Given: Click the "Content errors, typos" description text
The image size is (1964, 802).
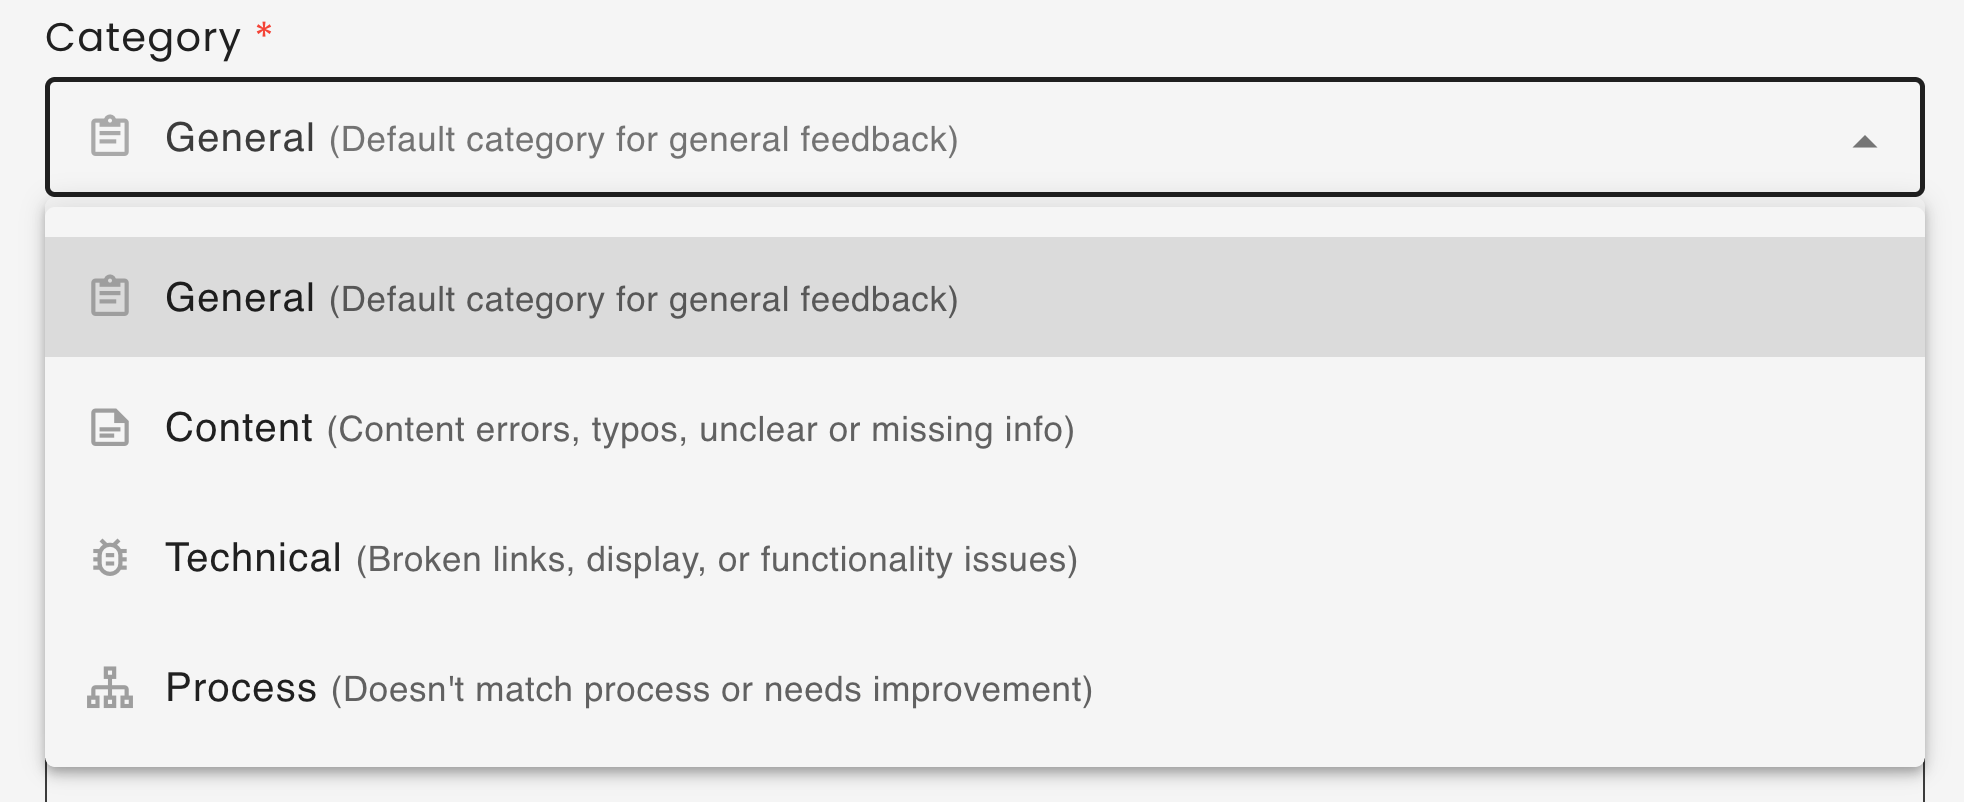Looking at the screenshot, I should coord(700,430).
